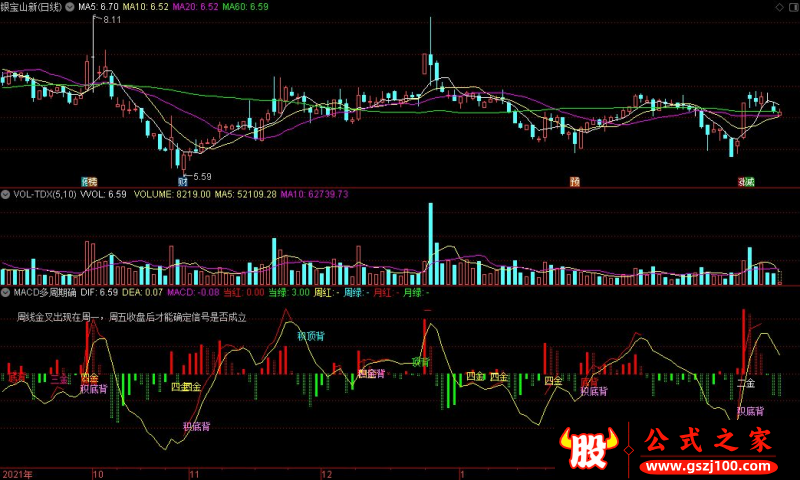The width and height of the screenshot is (800, 480).
Task: Click the 二金 signal label
Action: [x=746, y=383]
